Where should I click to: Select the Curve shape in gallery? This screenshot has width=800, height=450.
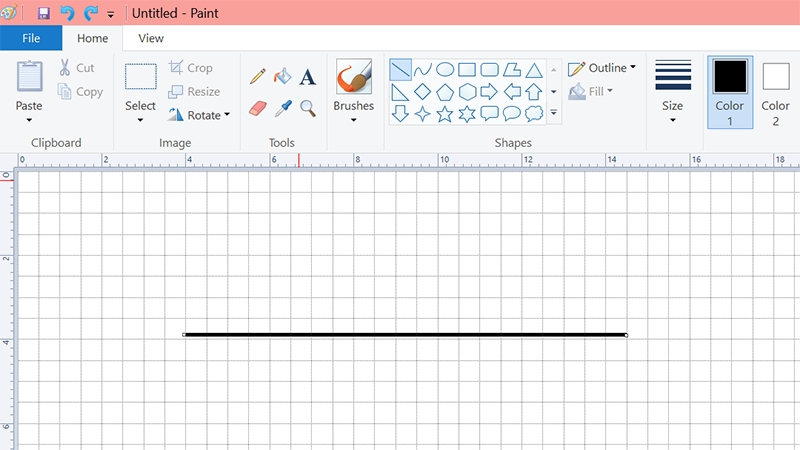pos(423,70)
